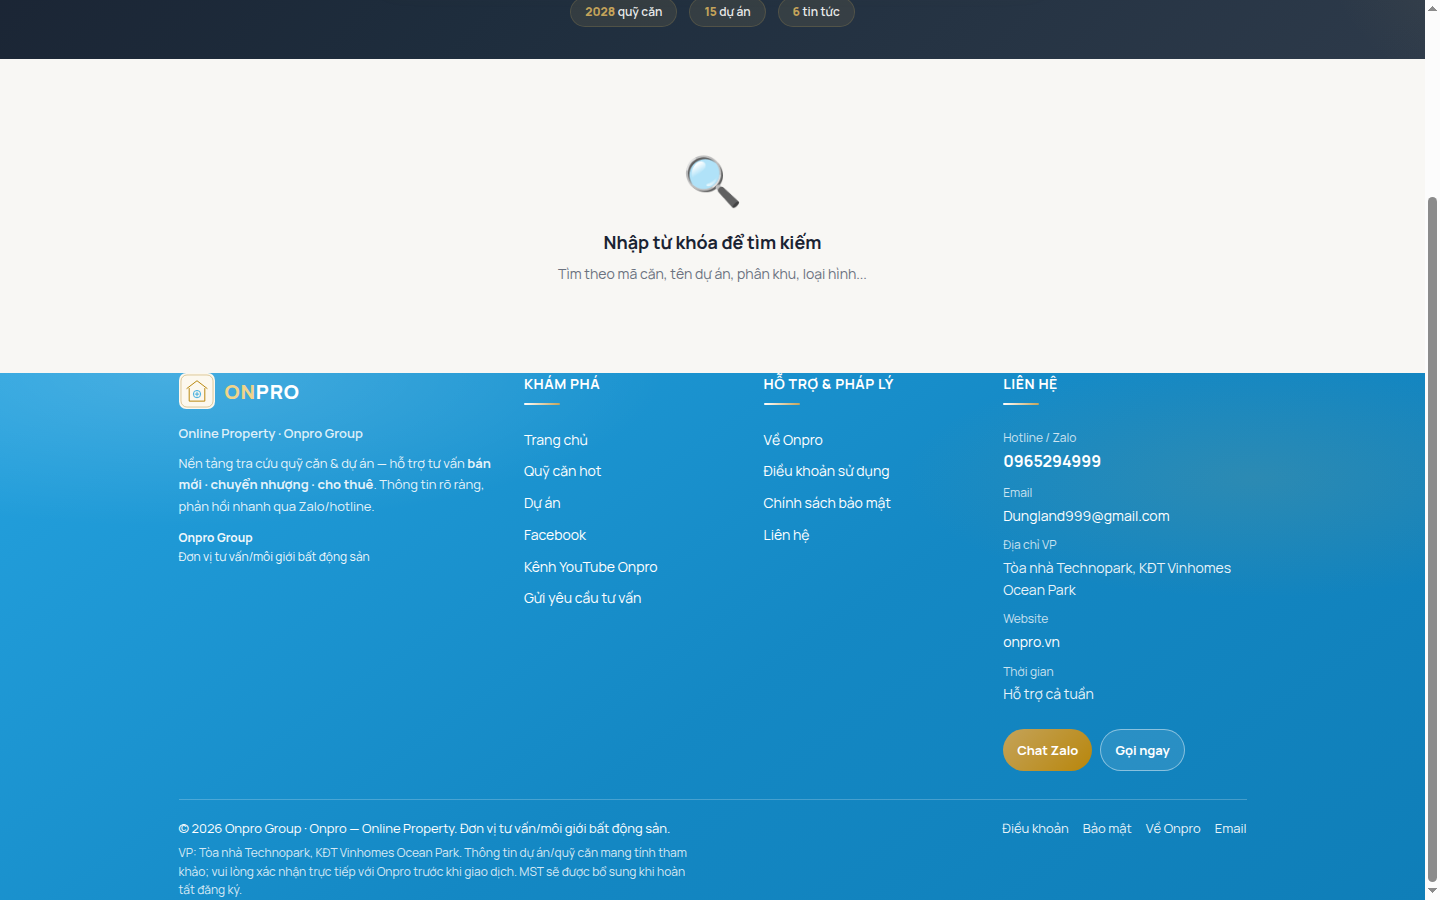Screen dimensions: 1440x900
Task: Click Gửi yêu cầu tư vấn
Action: (x=583, y=598)
